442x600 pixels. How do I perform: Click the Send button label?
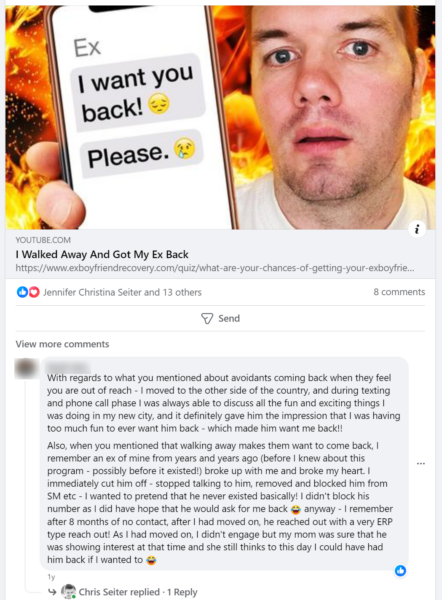click(x=229, y=318)
